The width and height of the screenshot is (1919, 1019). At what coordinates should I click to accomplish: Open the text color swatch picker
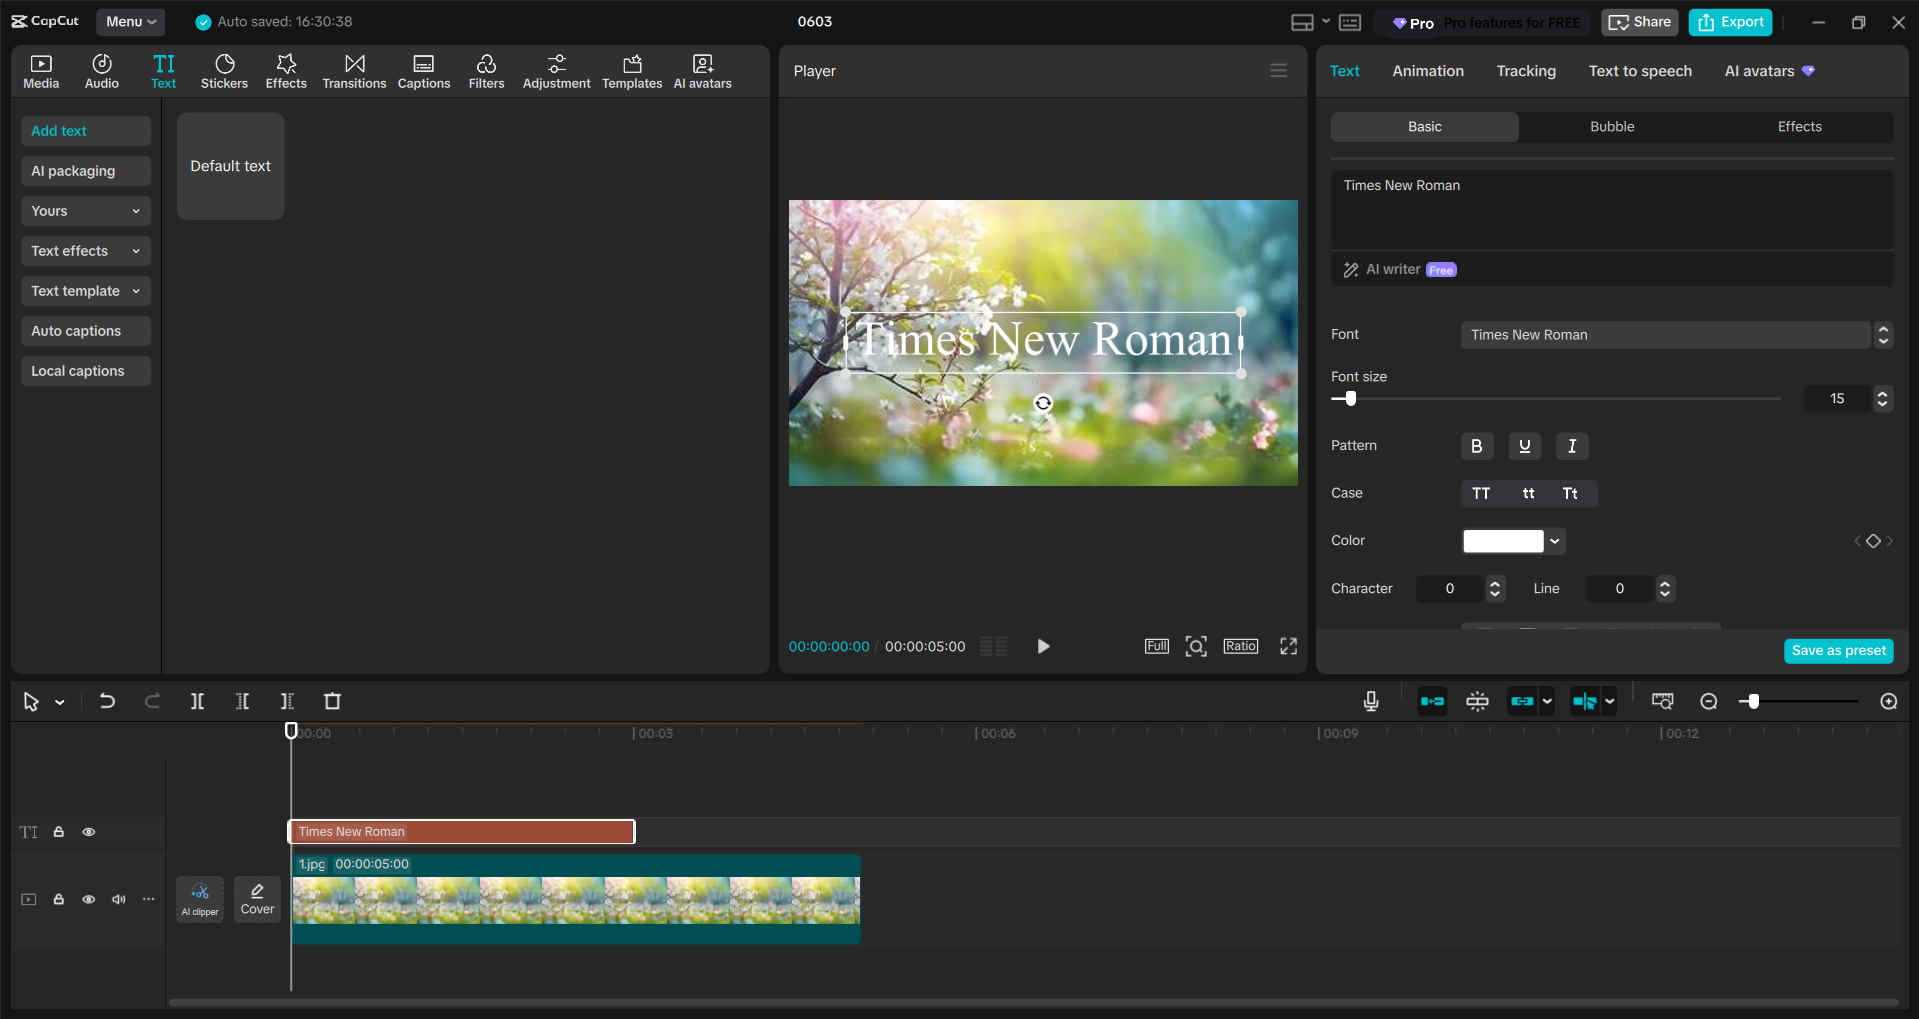1503,540
